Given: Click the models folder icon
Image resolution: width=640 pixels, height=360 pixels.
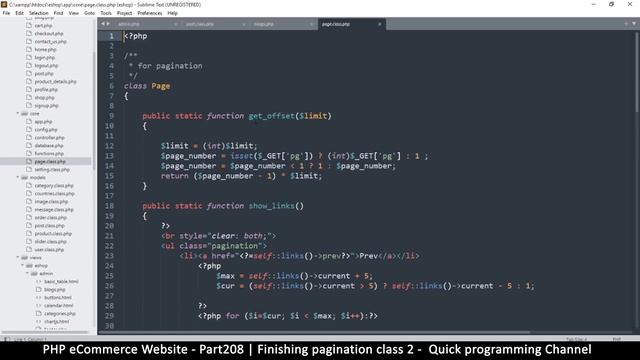Looking at the screenshot, I should 24,178.
